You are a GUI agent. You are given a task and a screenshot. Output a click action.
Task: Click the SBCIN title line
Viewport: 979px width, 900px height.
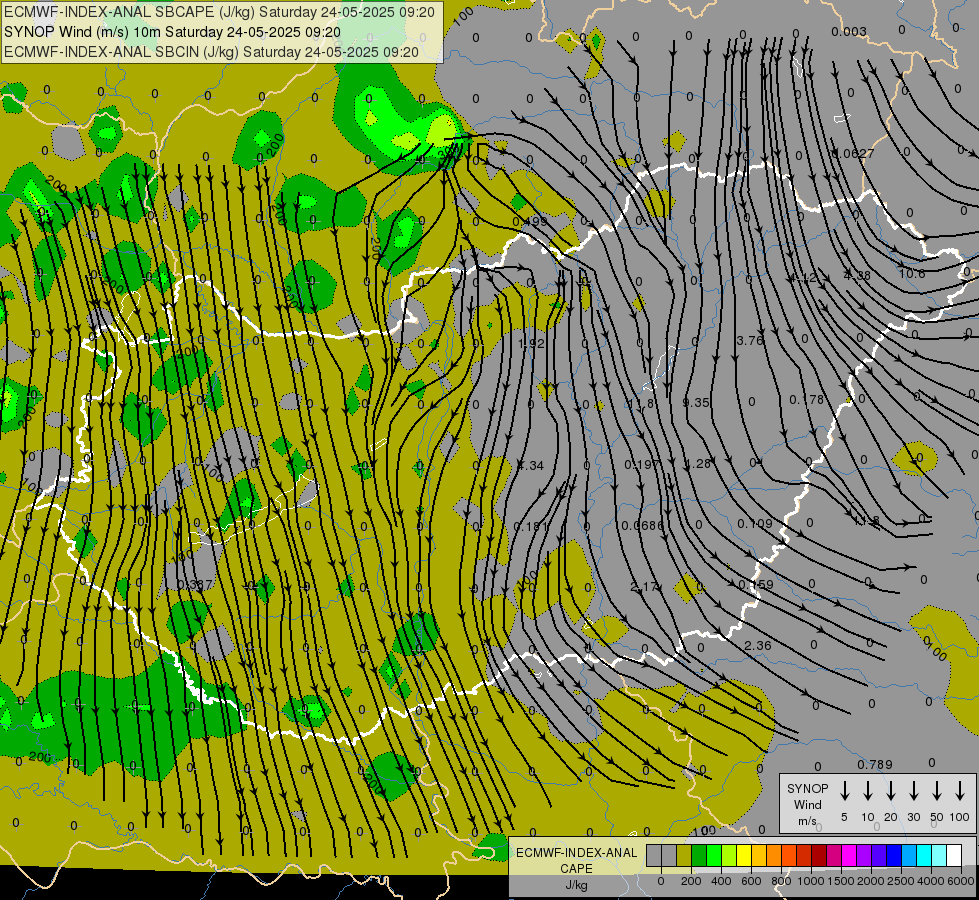click(x=211, y=52)
